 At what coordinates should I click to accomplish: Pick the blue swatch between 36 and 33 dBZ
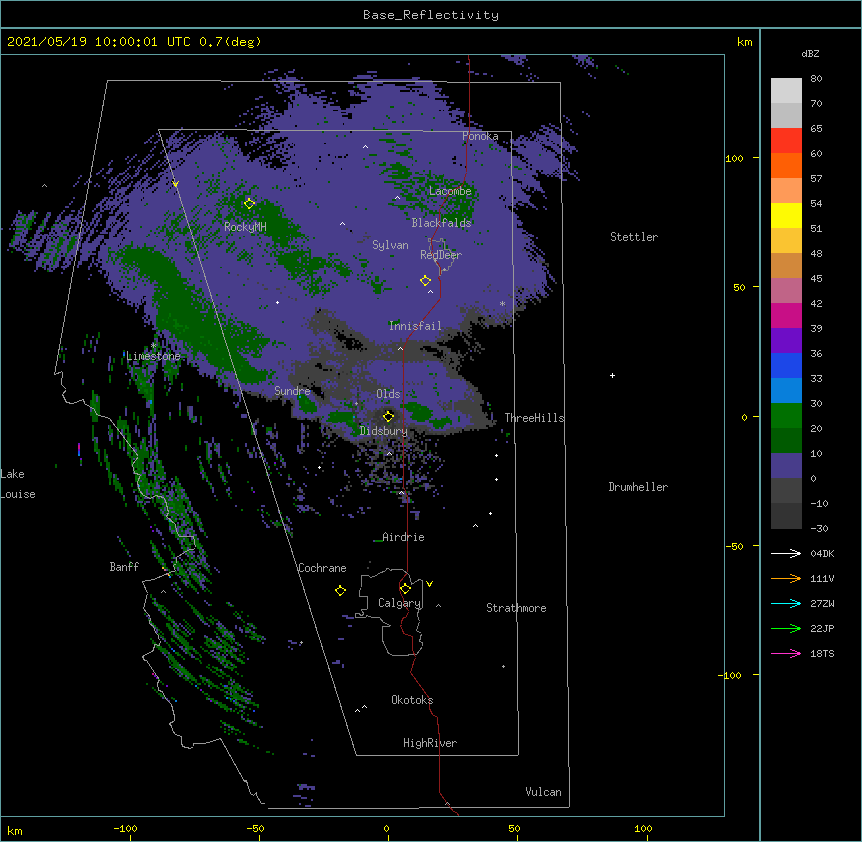point(786,365)
